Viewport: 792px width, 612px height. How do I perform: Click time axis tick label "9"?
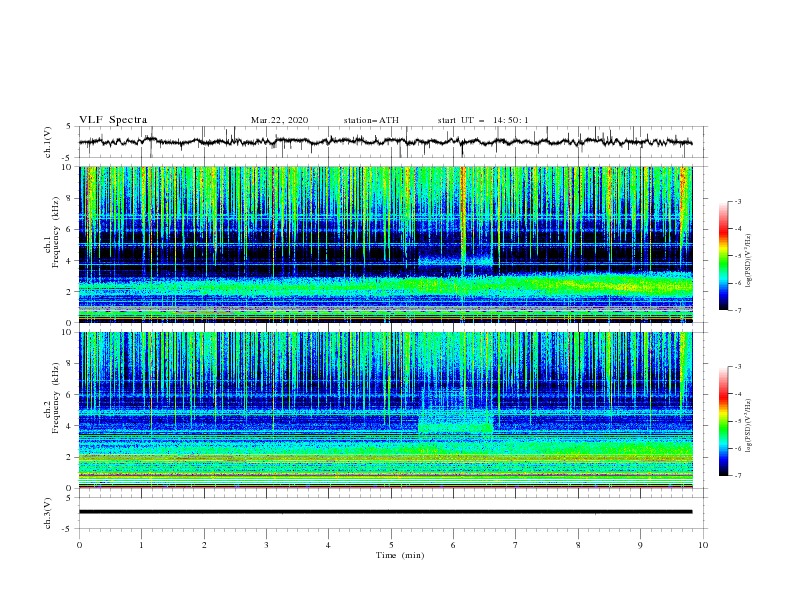pos(640,545)
